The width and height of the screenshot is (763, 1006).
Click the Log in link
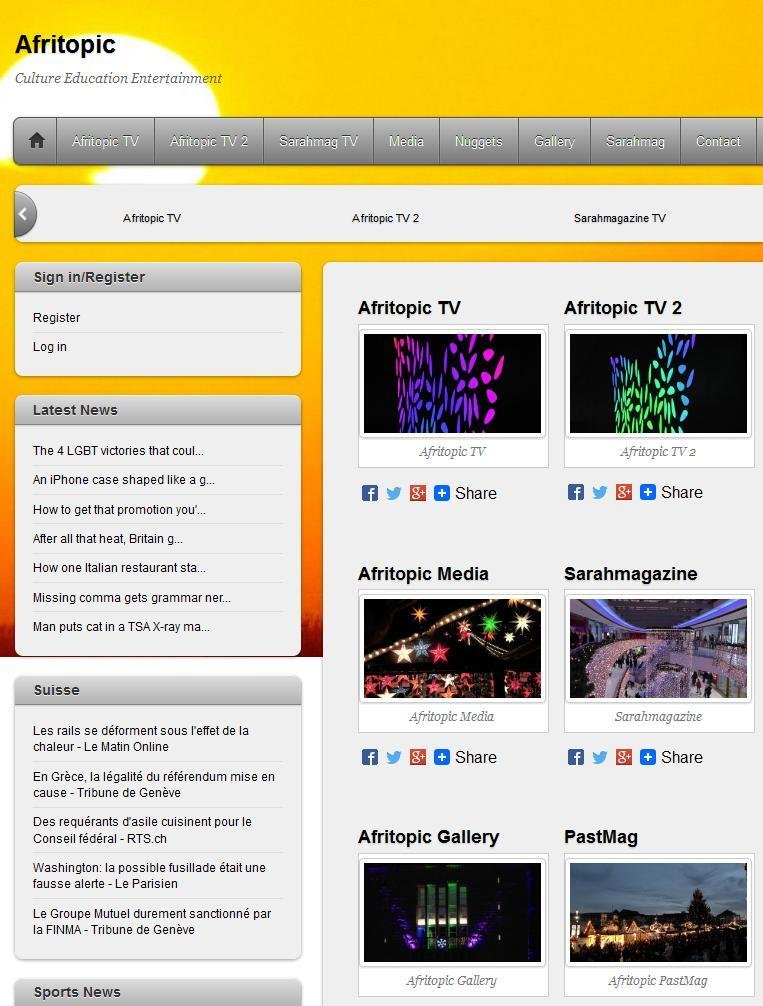(x=50, y=346)
